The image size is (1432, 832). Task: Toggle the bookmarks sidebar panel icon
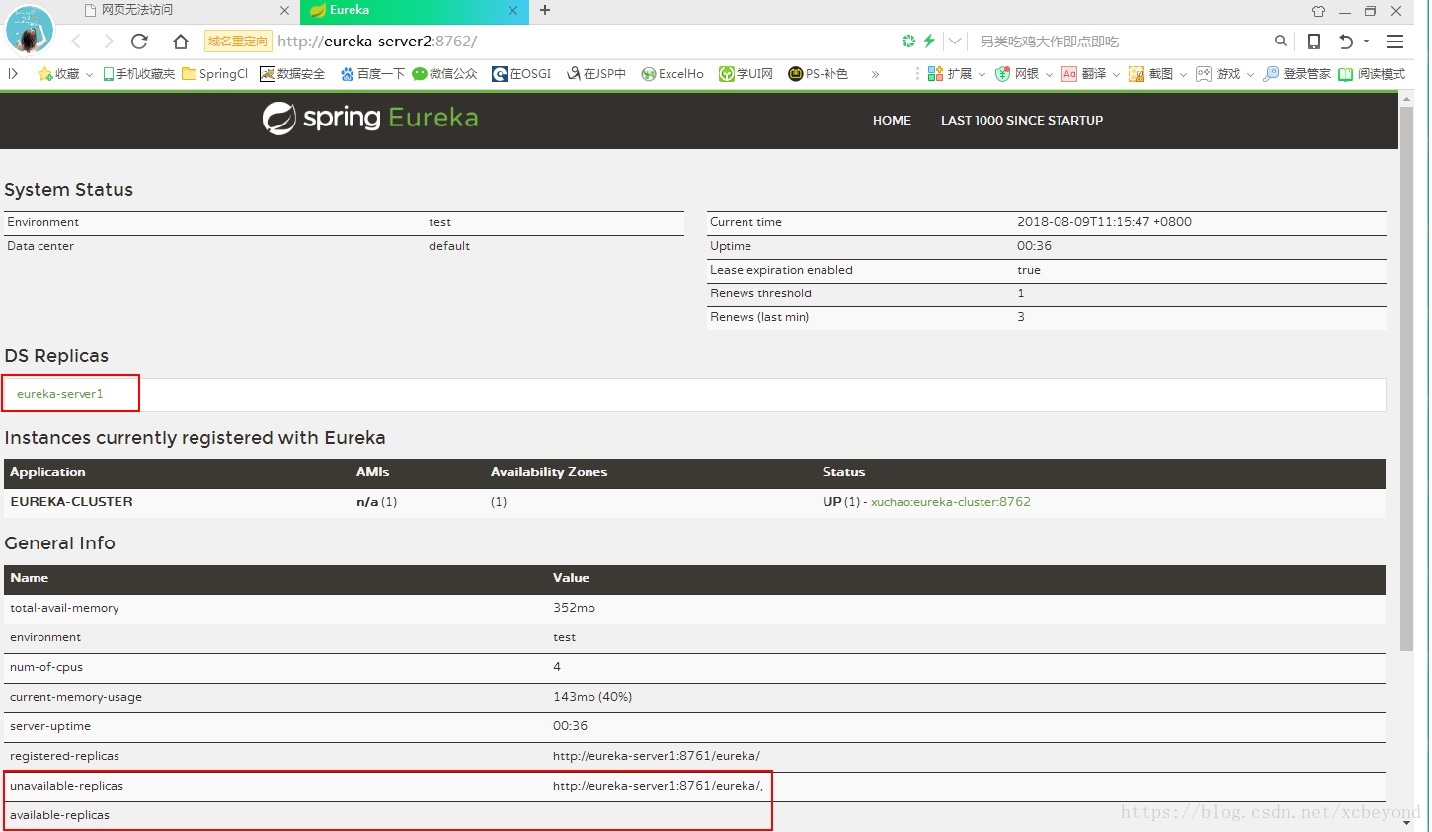(13, 73)
